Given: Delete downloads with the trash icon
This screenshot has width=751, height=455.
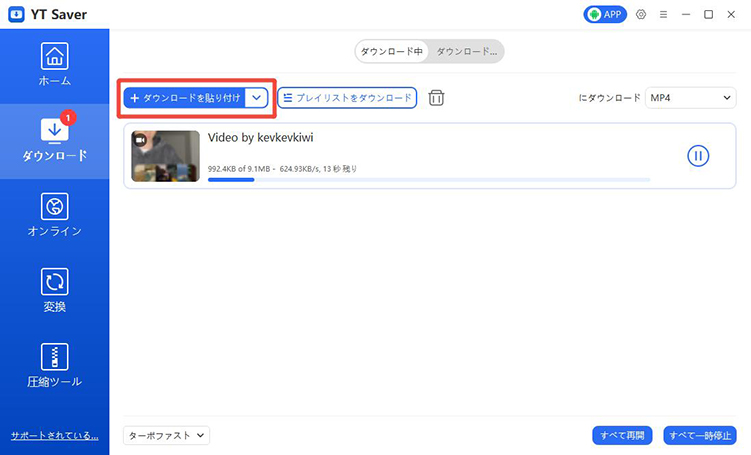Looking at the screenshot, I should click(x=436, y=98).
